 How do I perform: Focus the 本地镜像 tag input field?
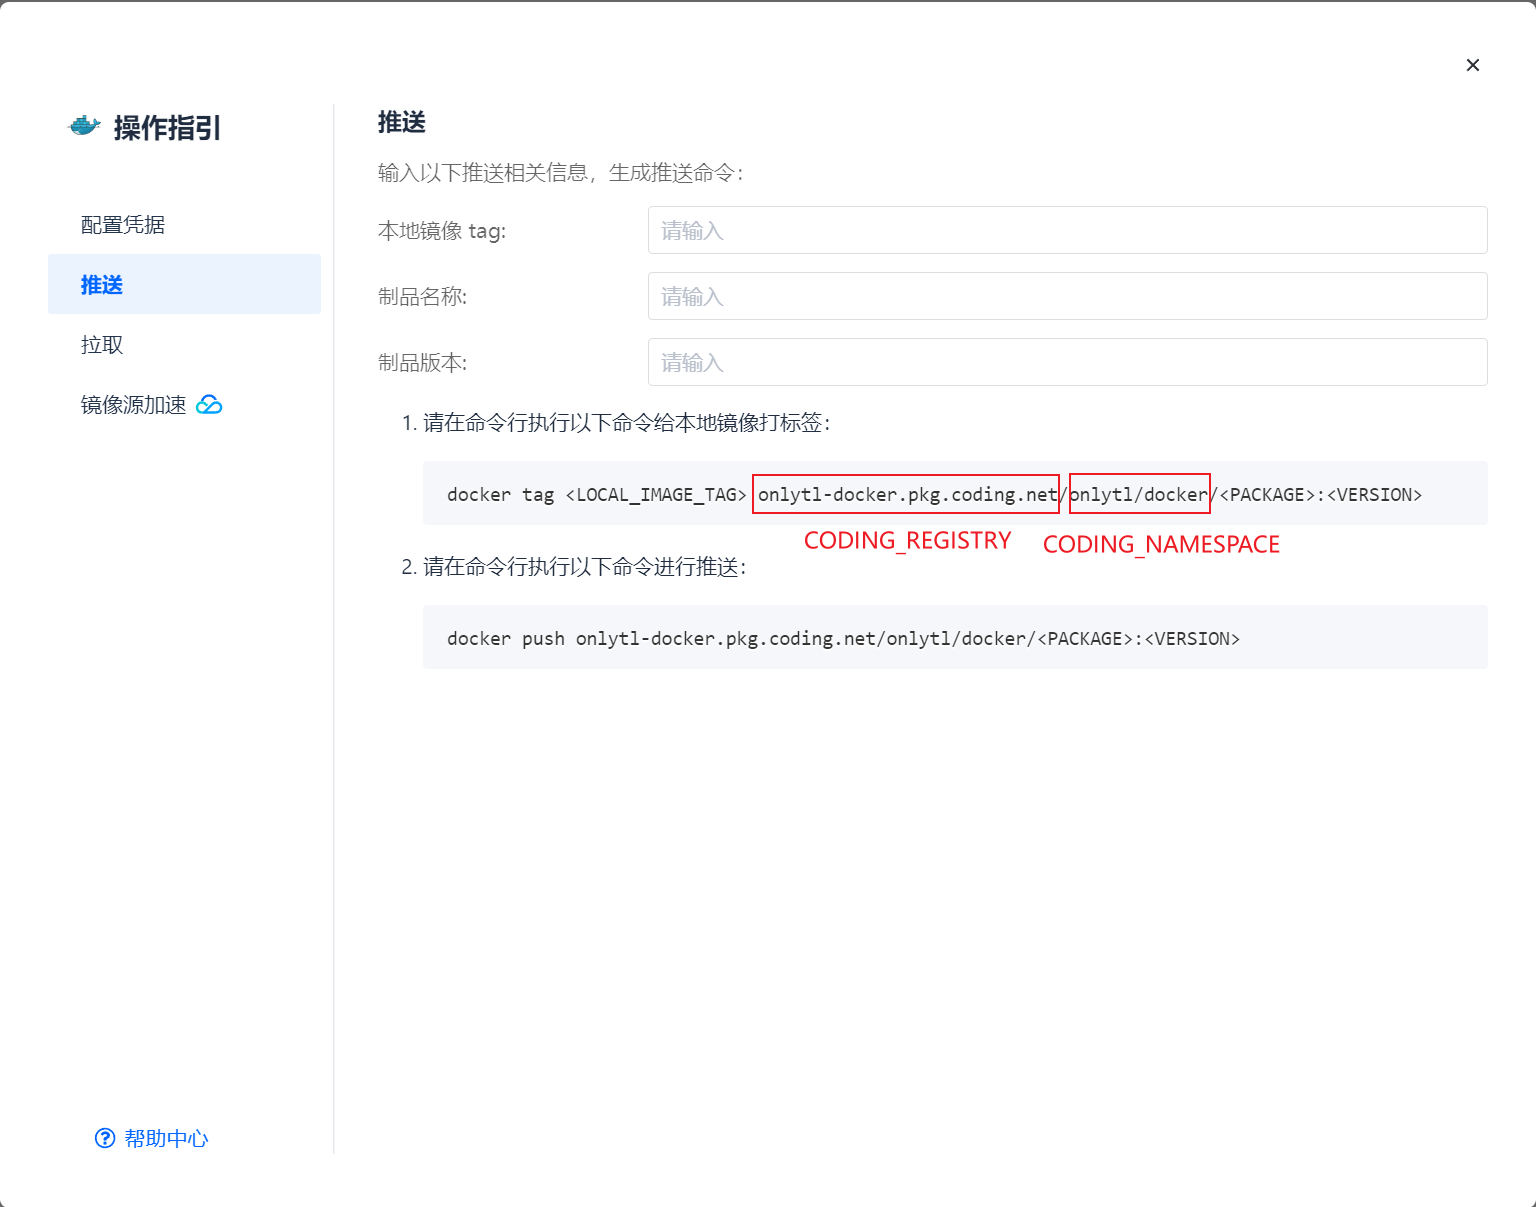click(x=1067, y=230)
